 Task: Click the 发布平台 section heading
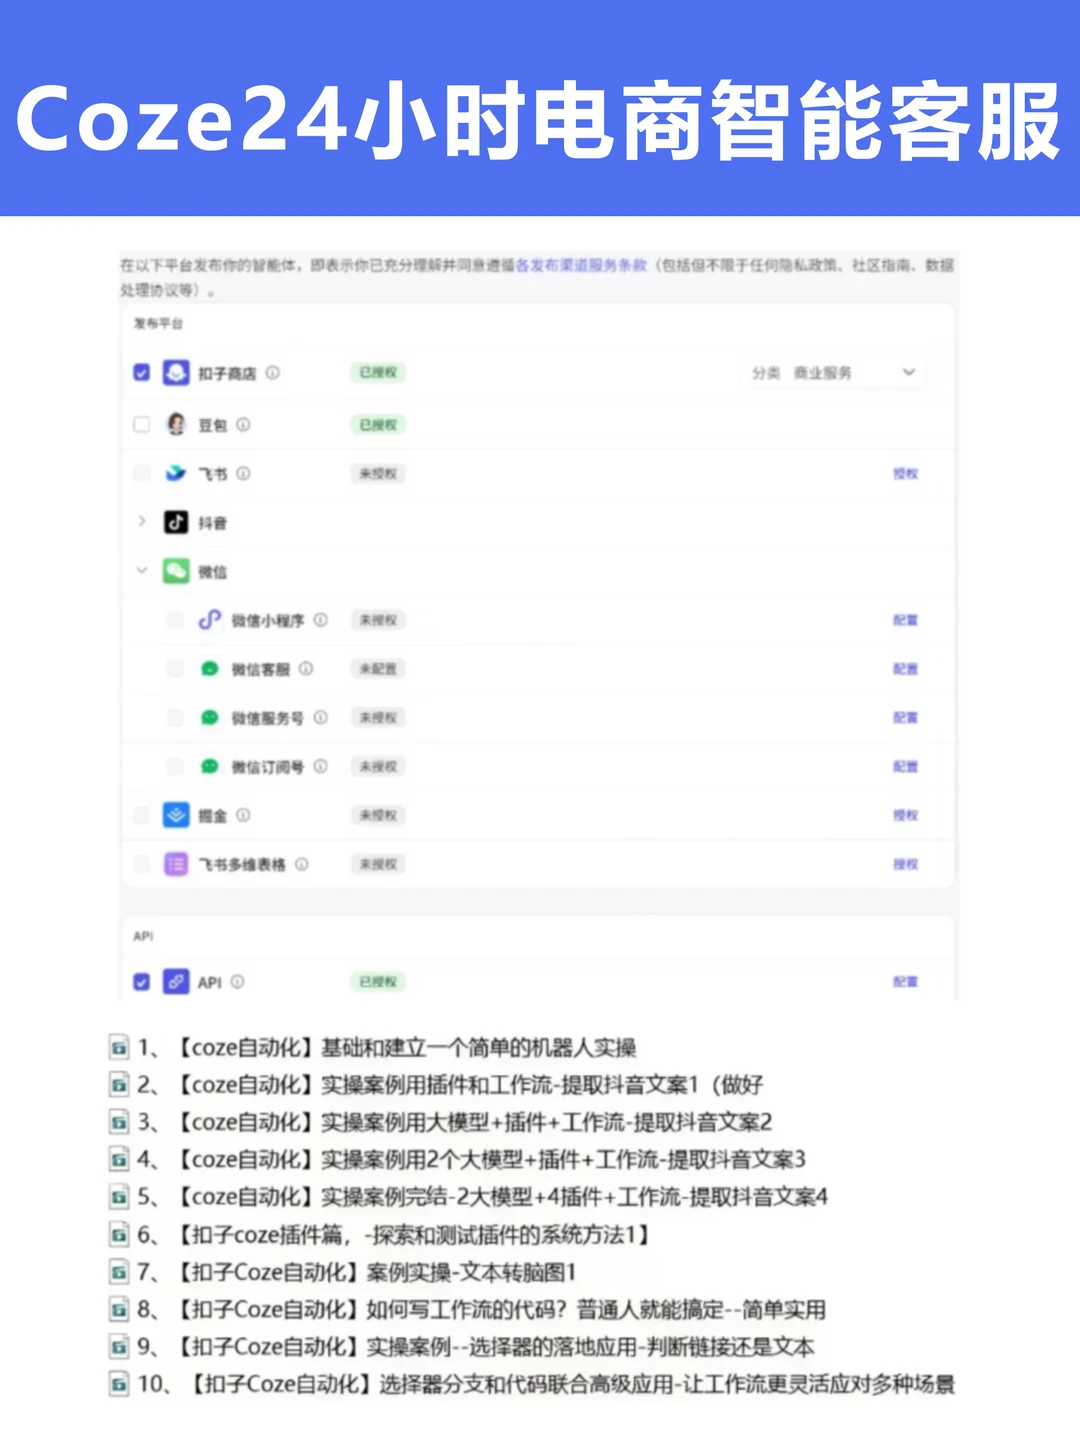pos(158,324)
